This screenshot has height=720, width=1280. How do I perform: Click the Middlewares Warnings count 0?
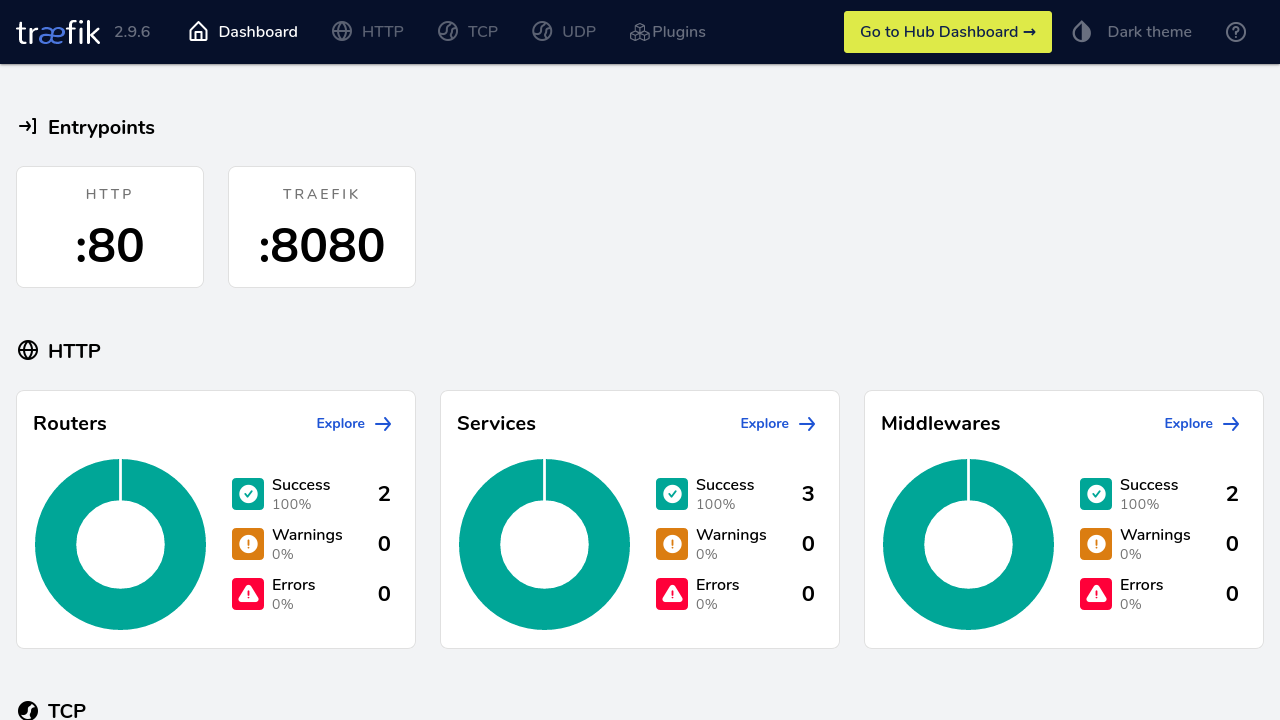pos(1232,544)
